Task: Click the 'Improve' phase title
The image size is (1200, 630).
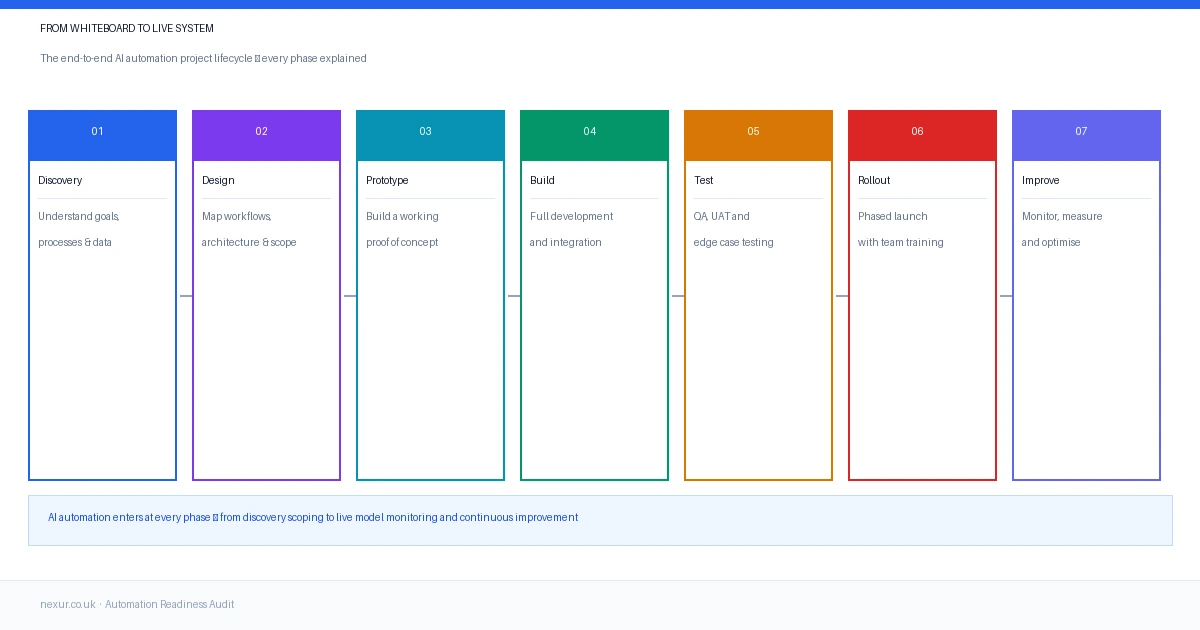Action: 1040,181
